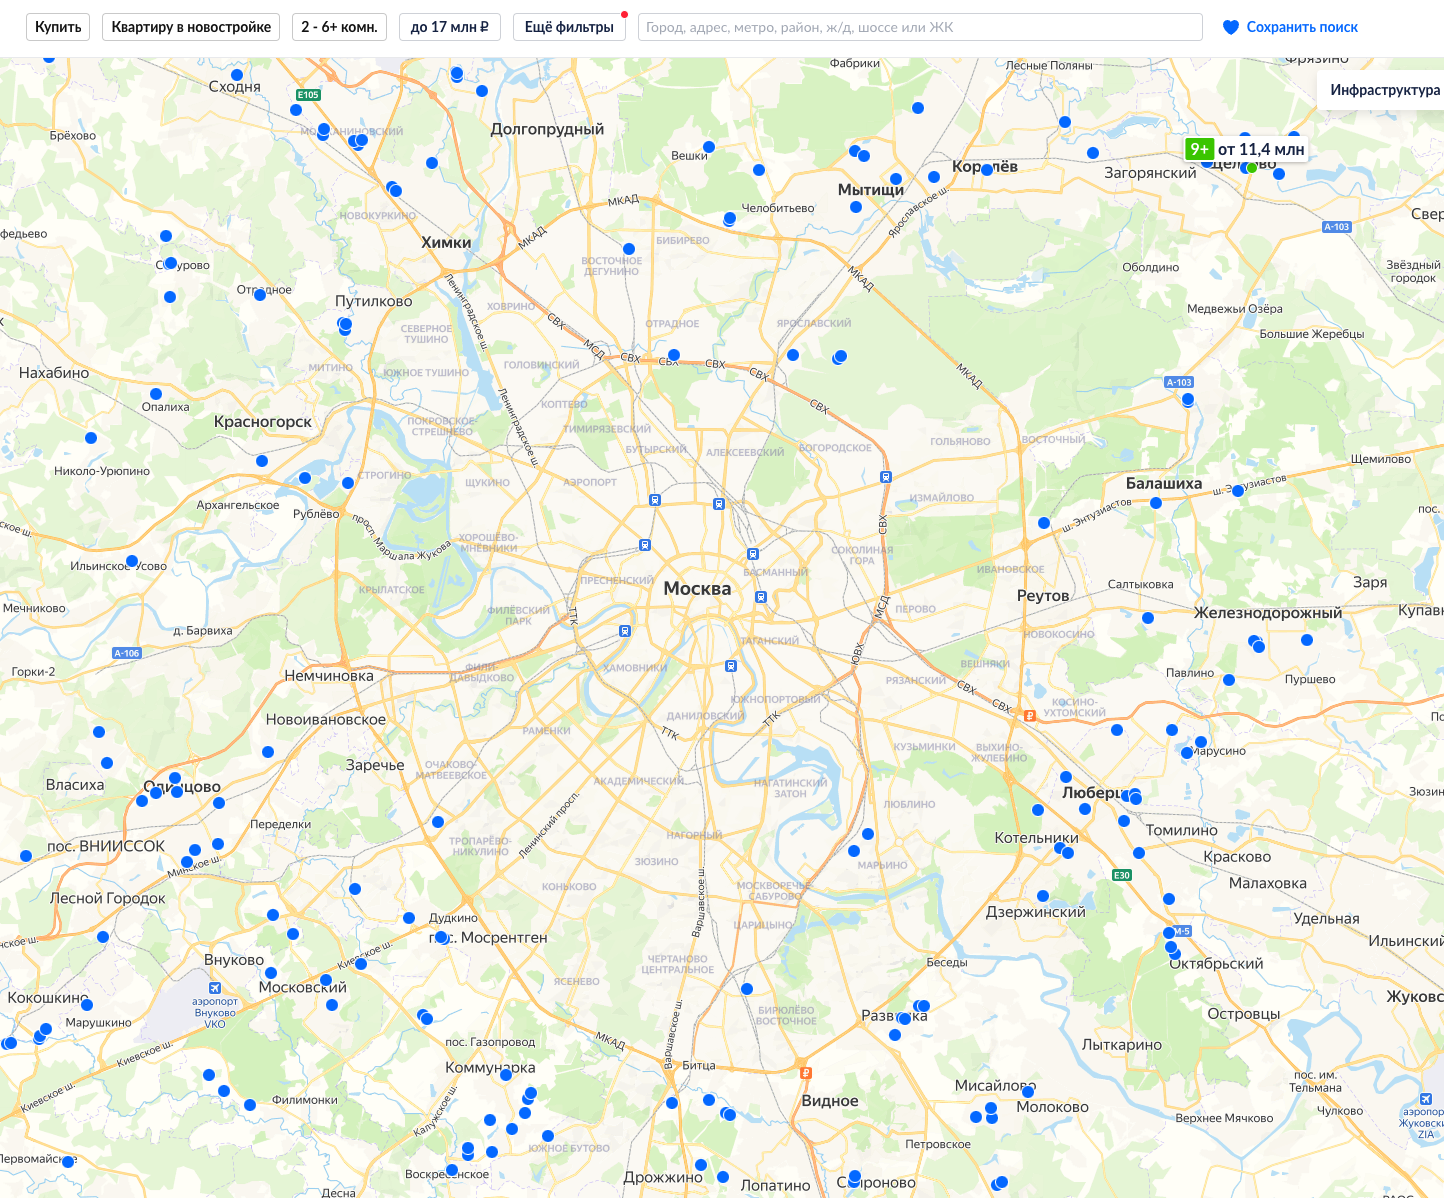Select the blue marker under Балашиха label
Image resolution: width=1444 pixels, height=1198 pixels.
(x=1156, y=503)
